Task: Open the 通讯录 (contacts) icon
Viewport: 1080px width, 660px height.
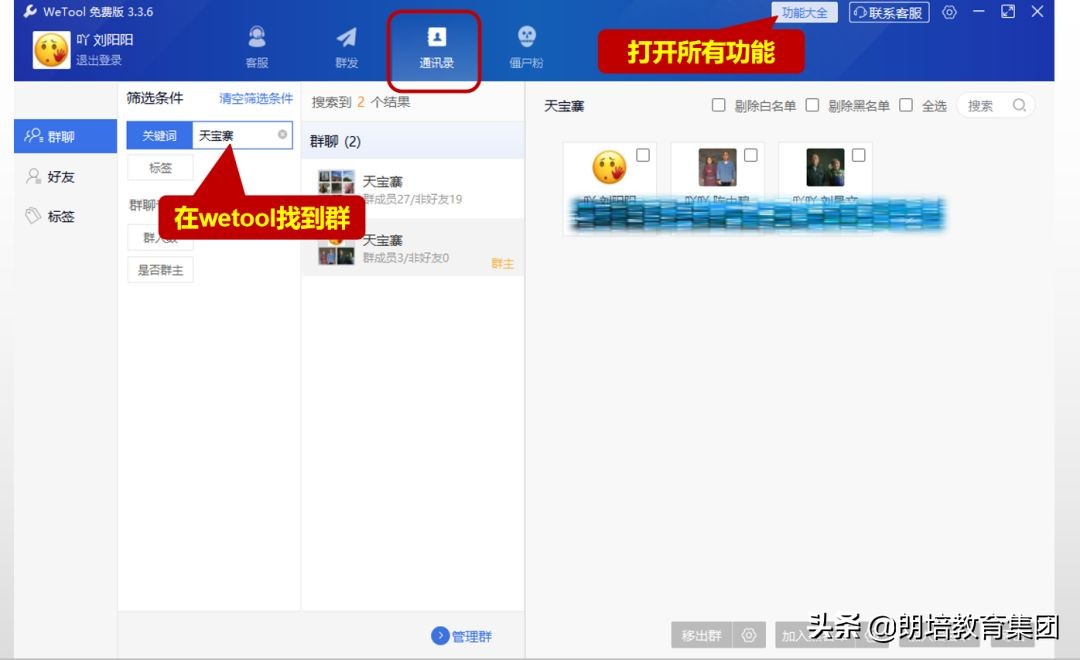Action: tap(436, 42)
